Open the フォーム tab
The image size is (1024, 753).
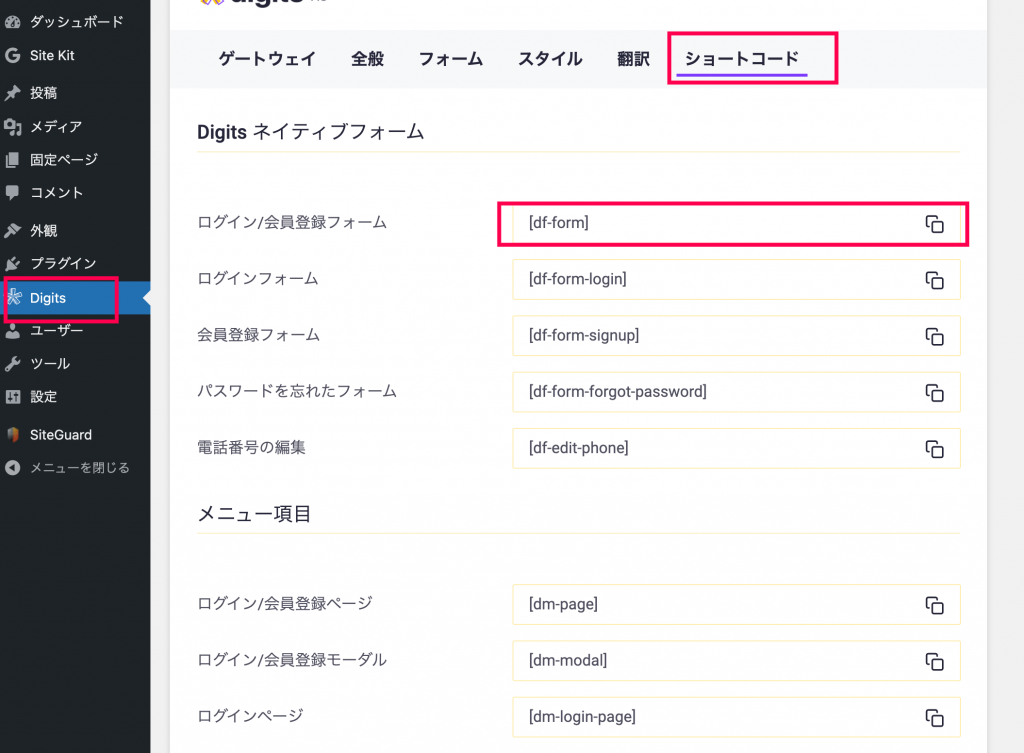[451, 59]
